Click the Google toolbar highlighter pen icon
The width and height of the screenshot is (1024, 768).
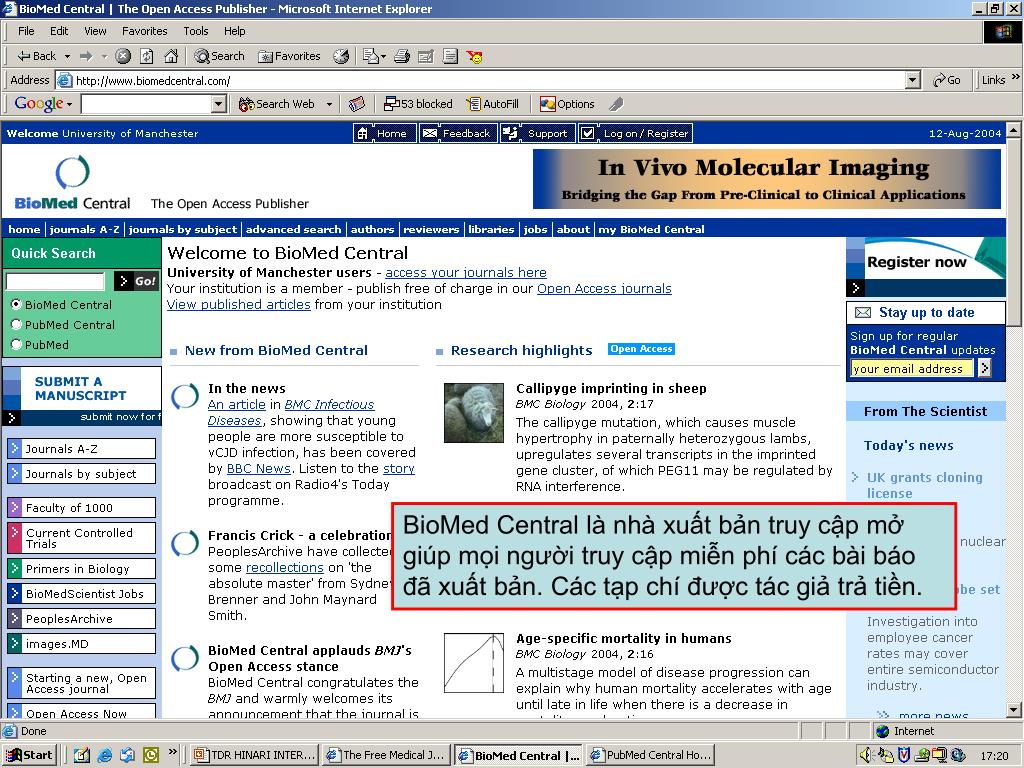tap(616, 104)
